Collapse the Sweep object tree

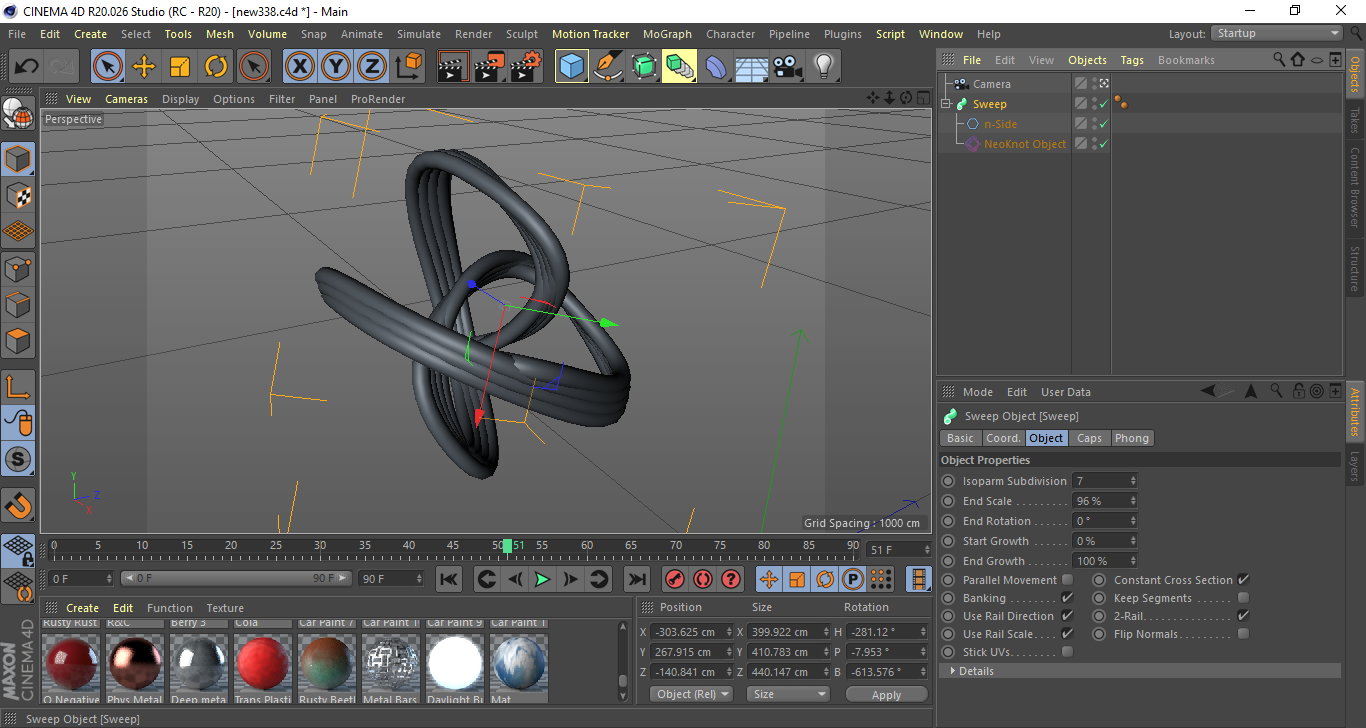946,104
